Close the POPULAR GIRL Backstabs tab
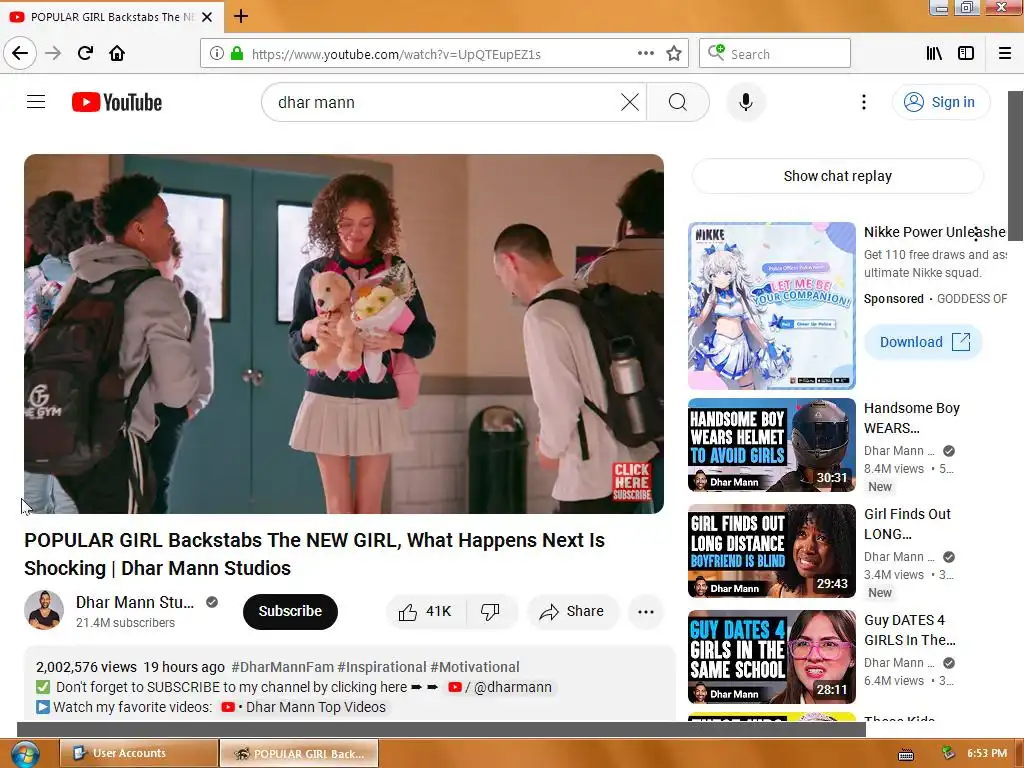The width and height of the screenshot is (1024, 768). (207, 17)
